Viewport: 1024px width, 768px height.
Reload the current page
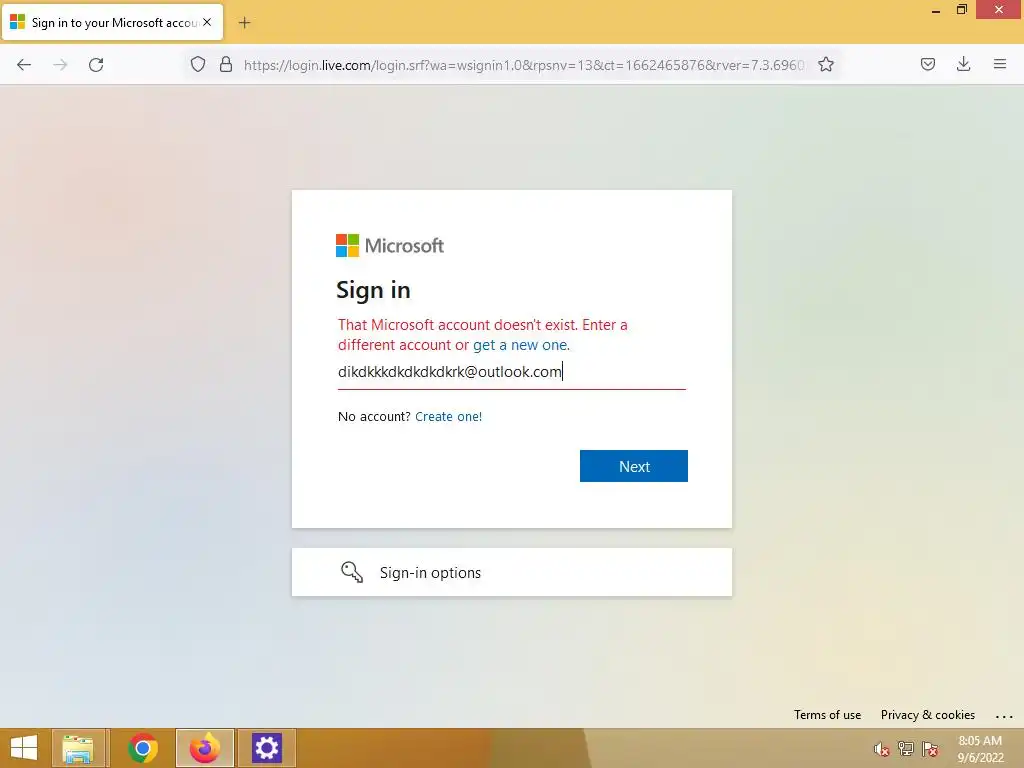coord(96,65)
